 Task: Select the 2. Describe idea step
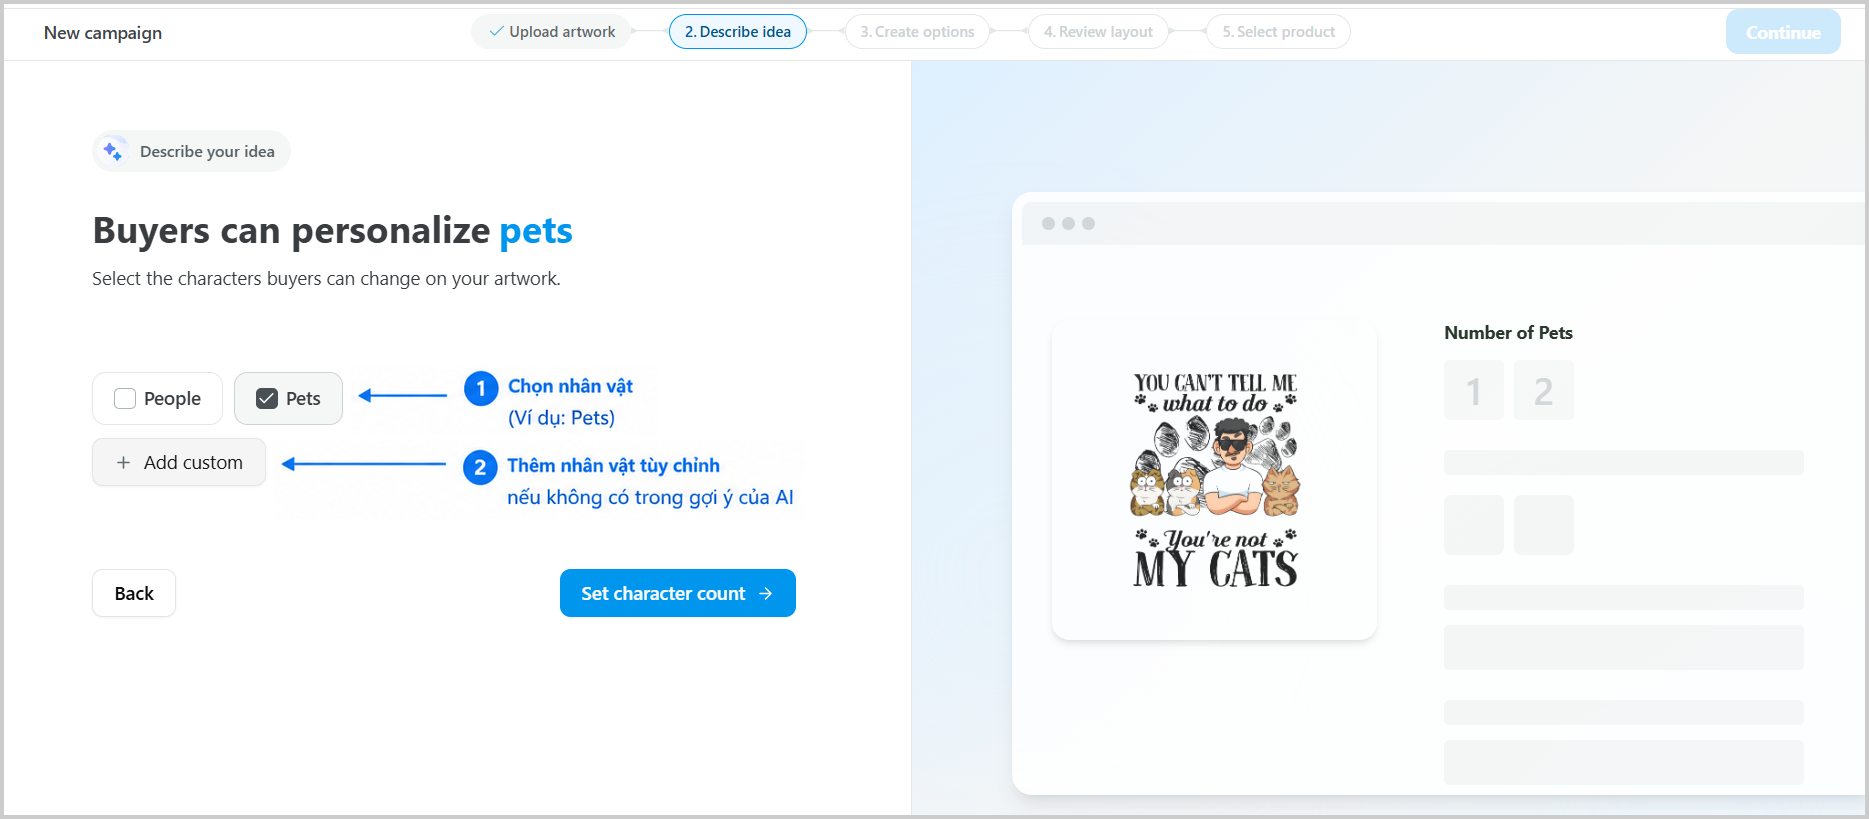tap(738, 32)
